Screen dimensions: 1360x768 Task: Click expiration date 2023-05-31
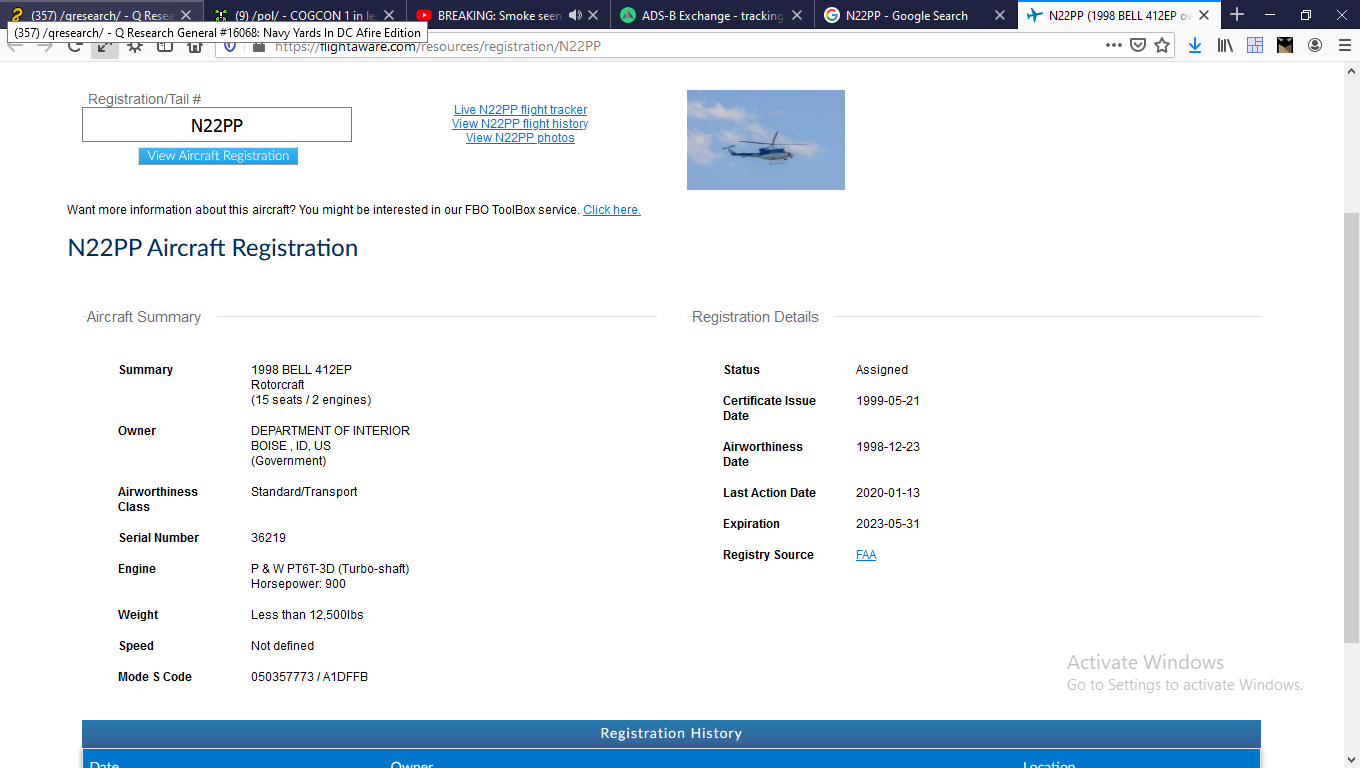888,524
